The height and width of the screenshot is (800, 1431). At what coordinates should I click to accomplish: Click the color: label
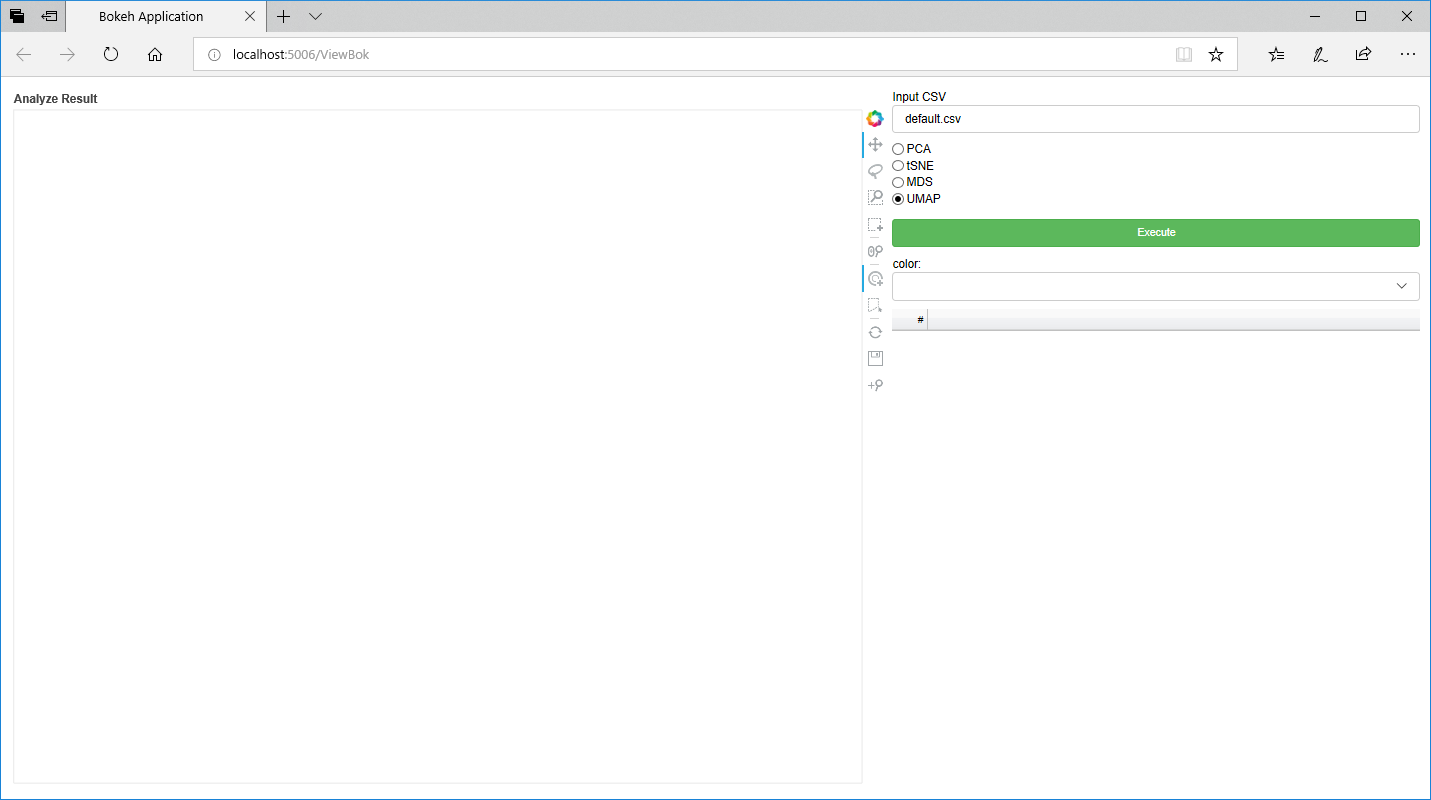click(x=907, y=264)
